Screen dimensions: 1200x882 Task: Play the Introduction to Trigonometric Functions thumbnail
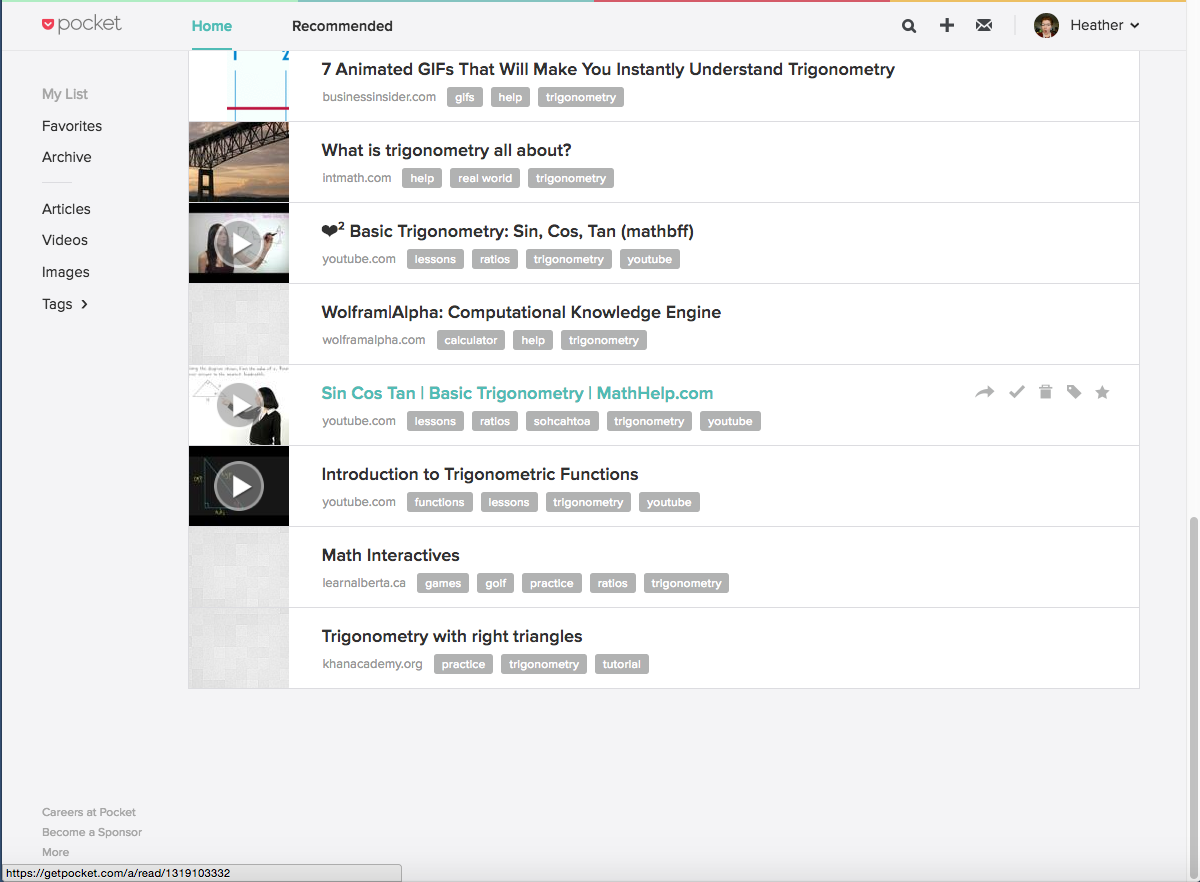pyautogui.click(x=239, y=486)
